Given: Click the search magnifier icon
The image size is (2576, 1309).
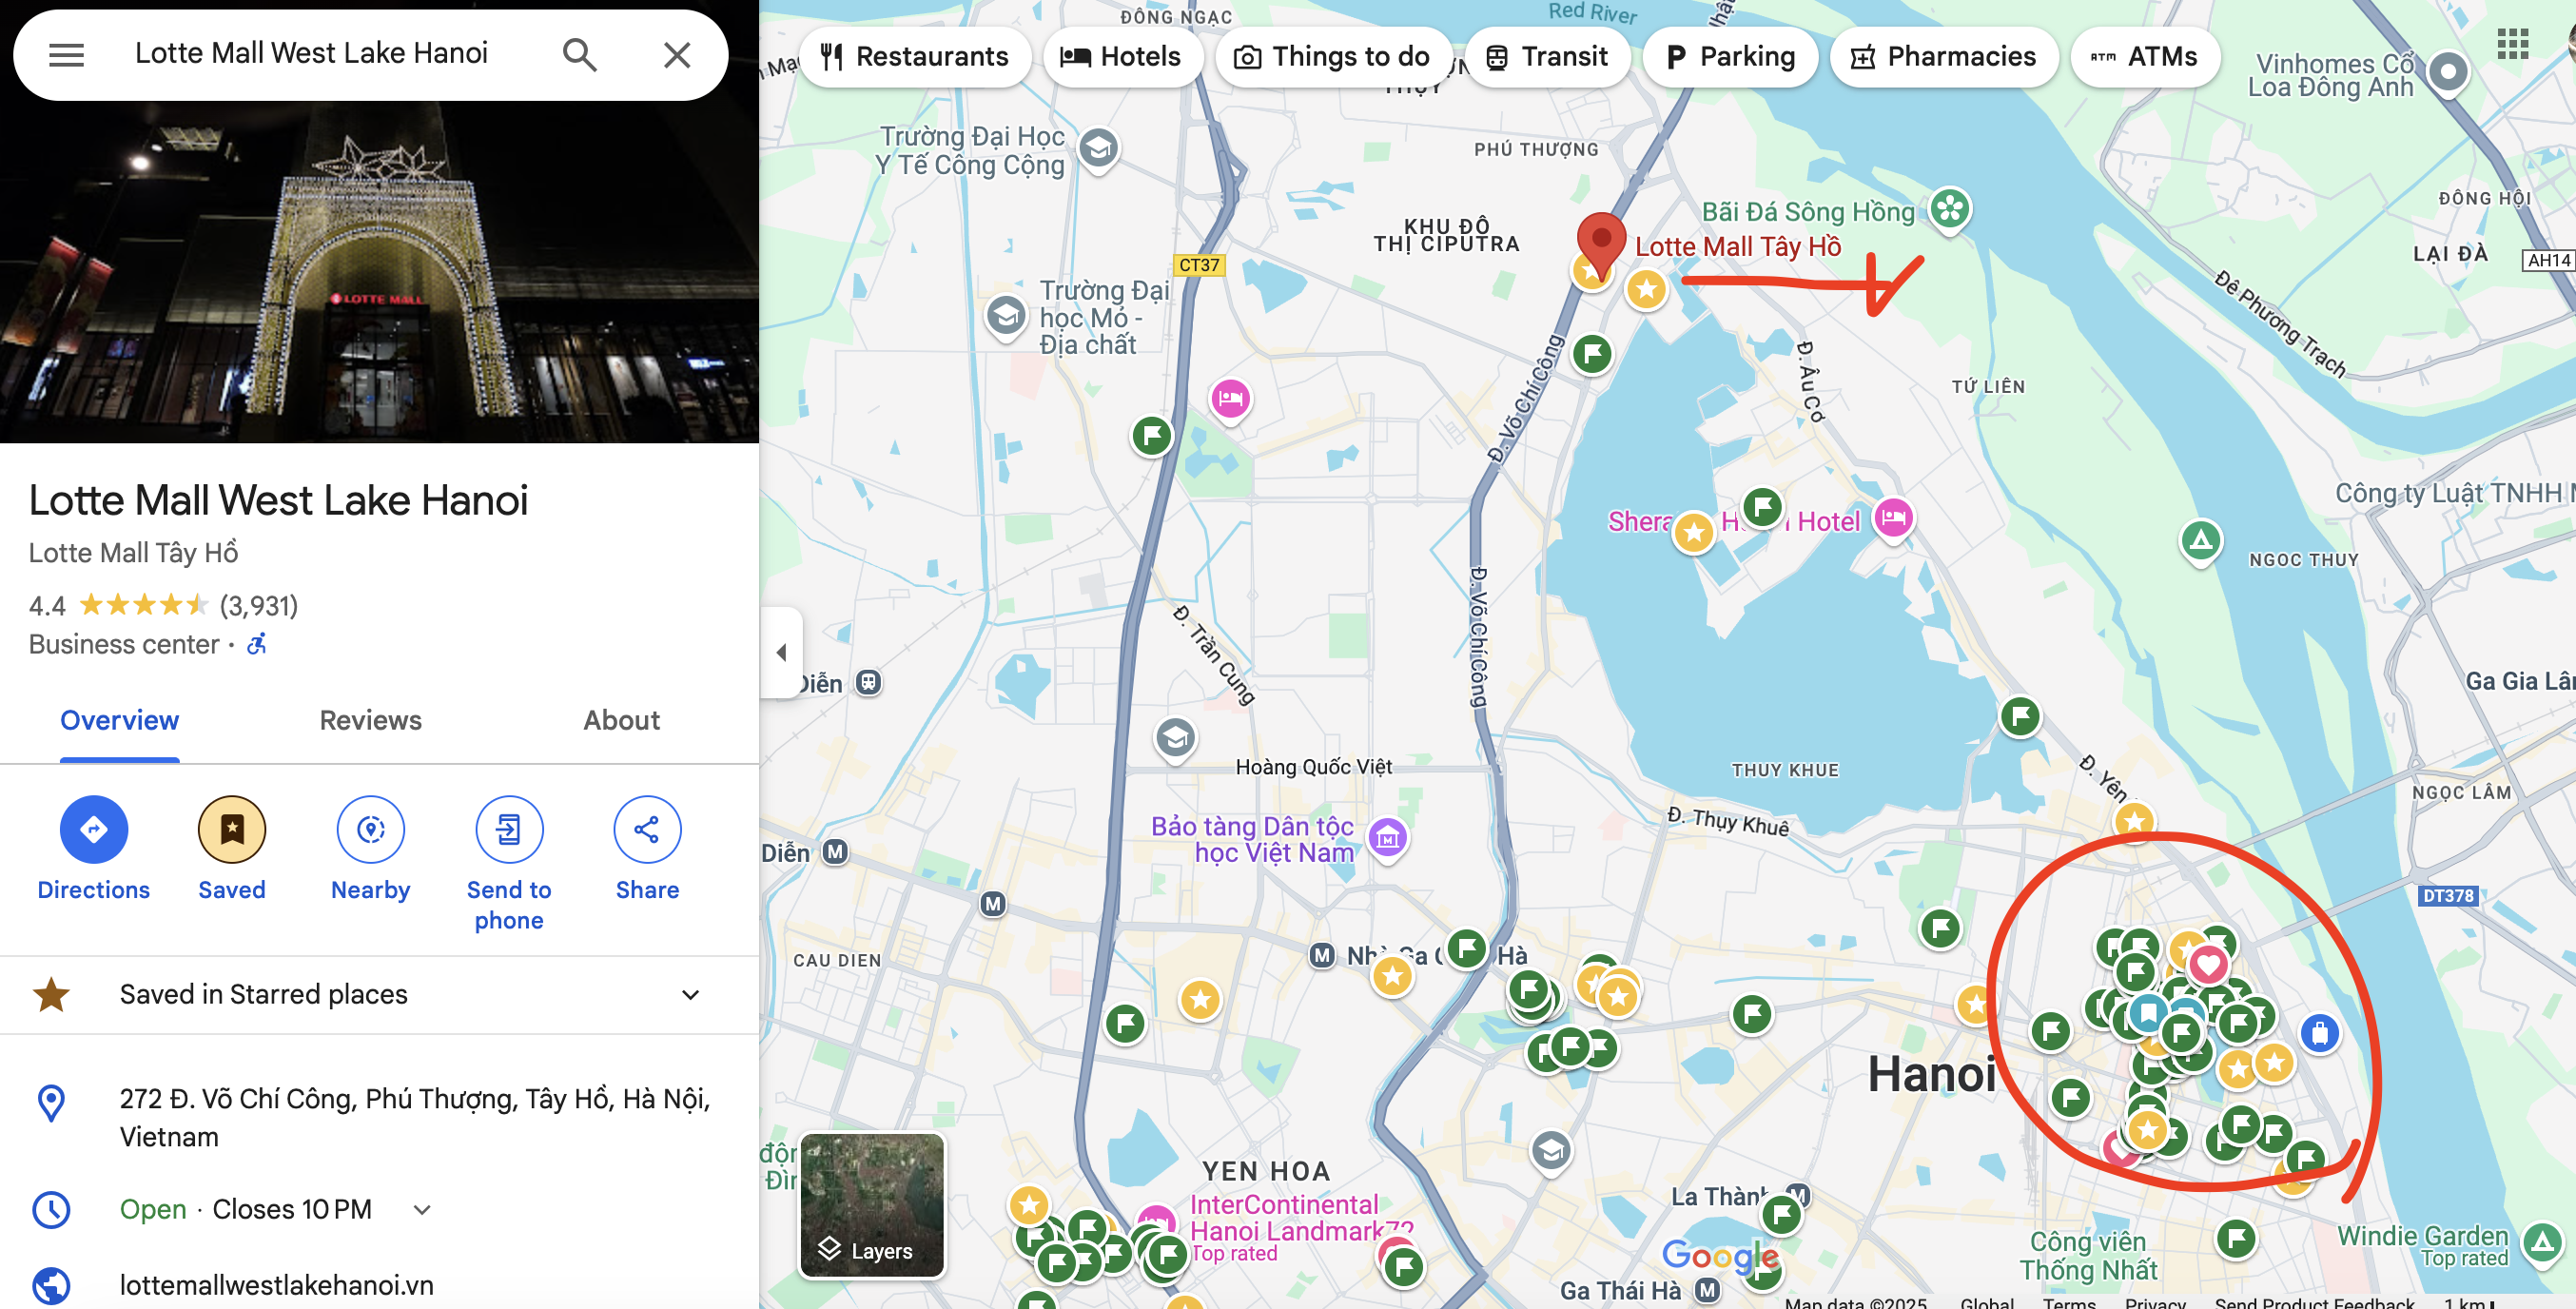Looking at the screenshot, I should pos(579,55).
